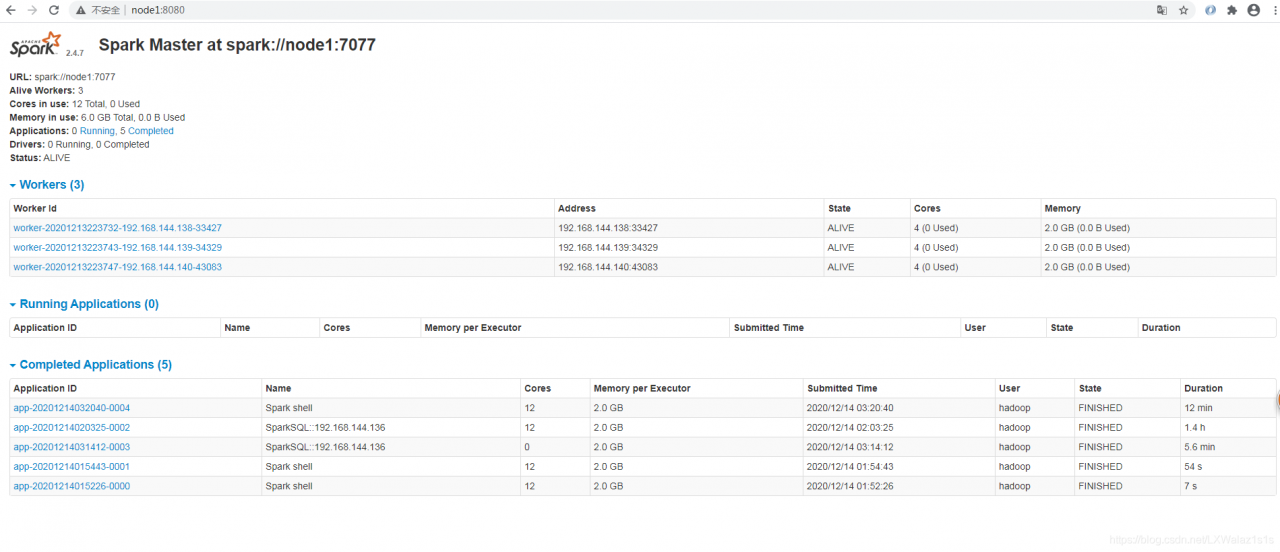The image size is (1280, 552).
Task: Bookmark this page with the star
Action: point(1184,10)
